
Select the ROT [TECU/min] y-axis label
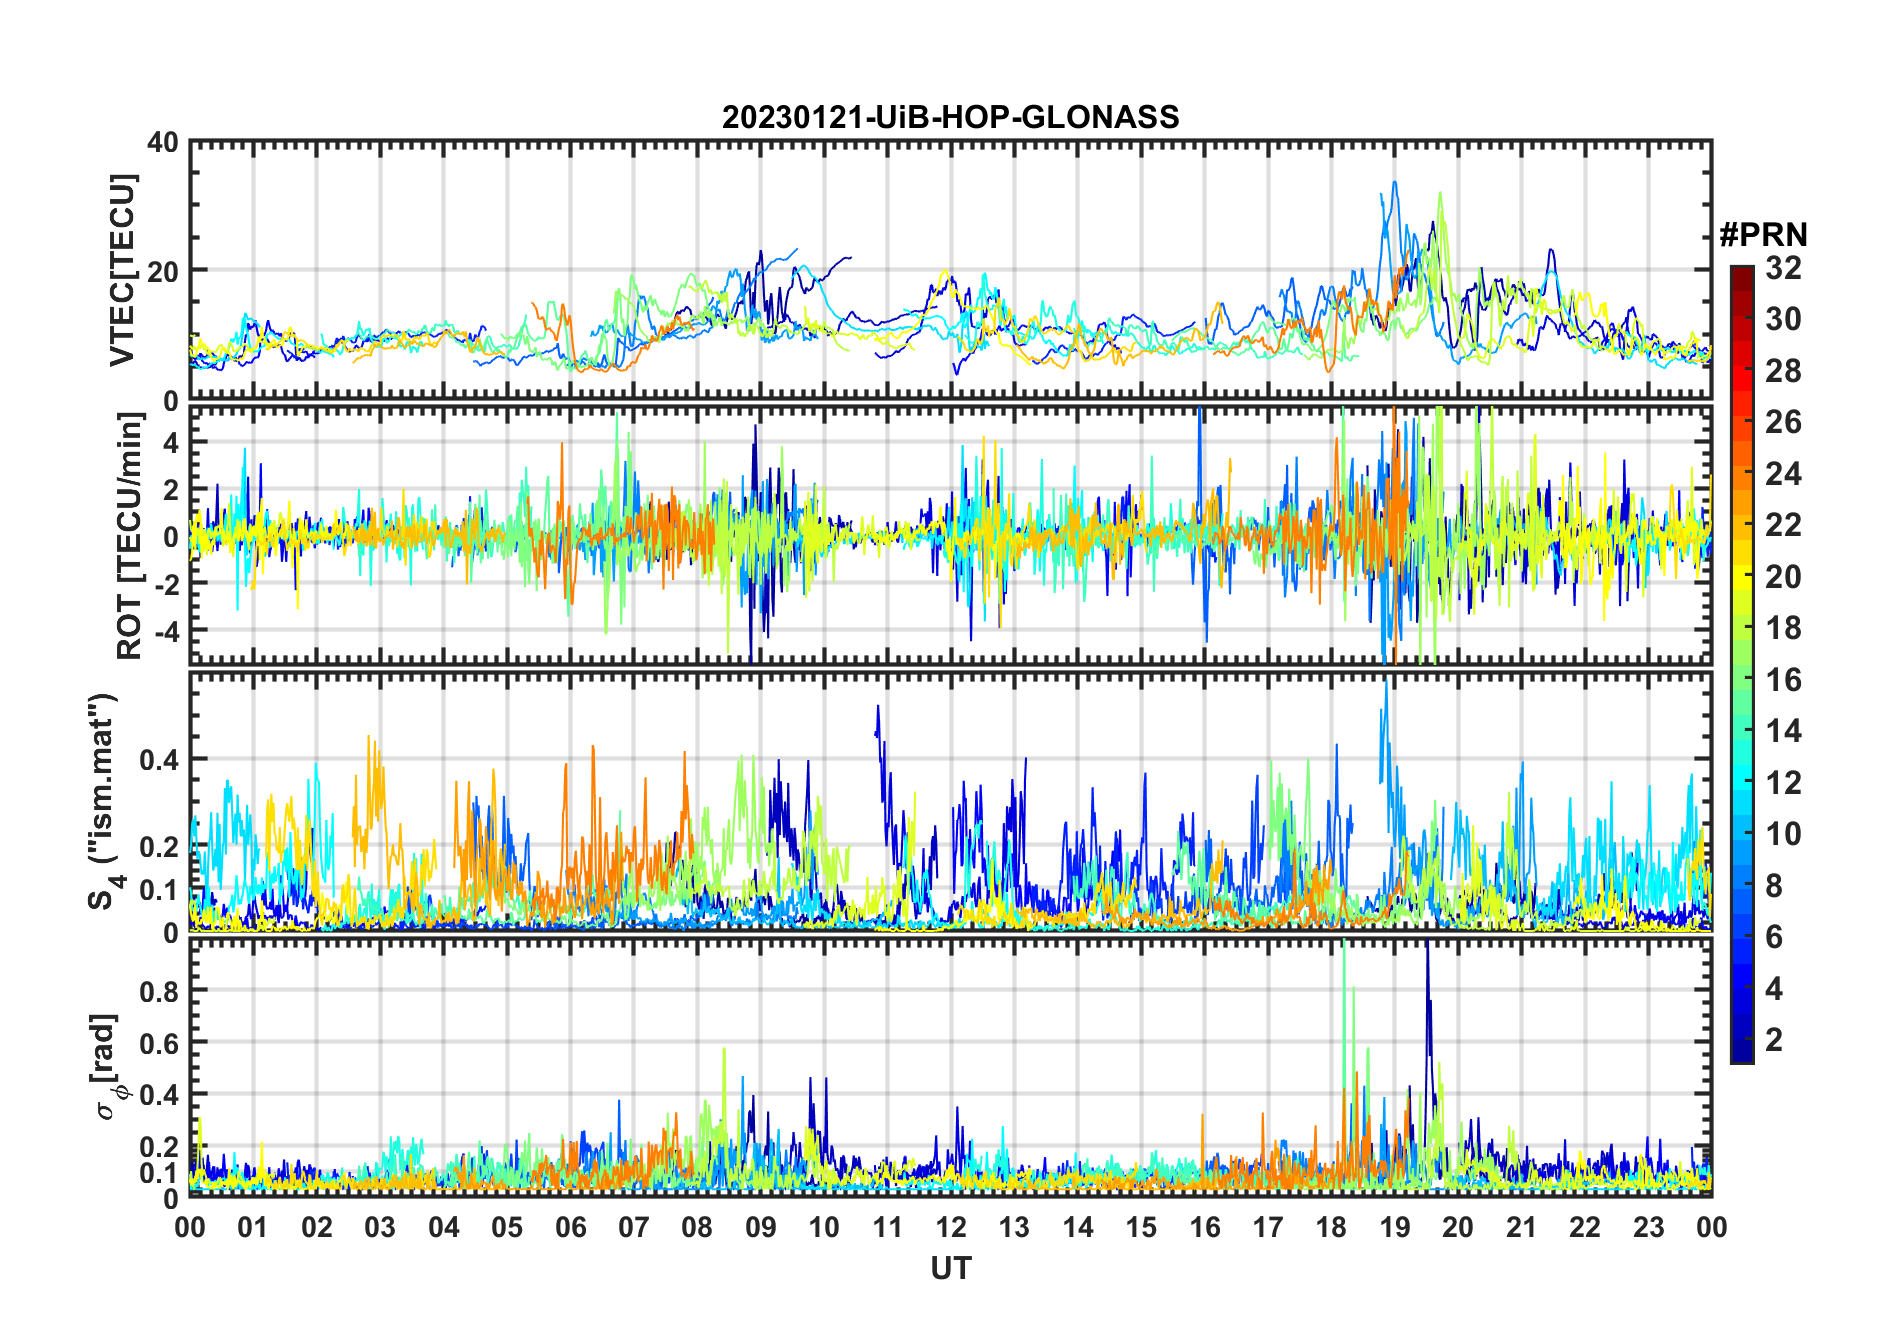[x=130, y=535]
